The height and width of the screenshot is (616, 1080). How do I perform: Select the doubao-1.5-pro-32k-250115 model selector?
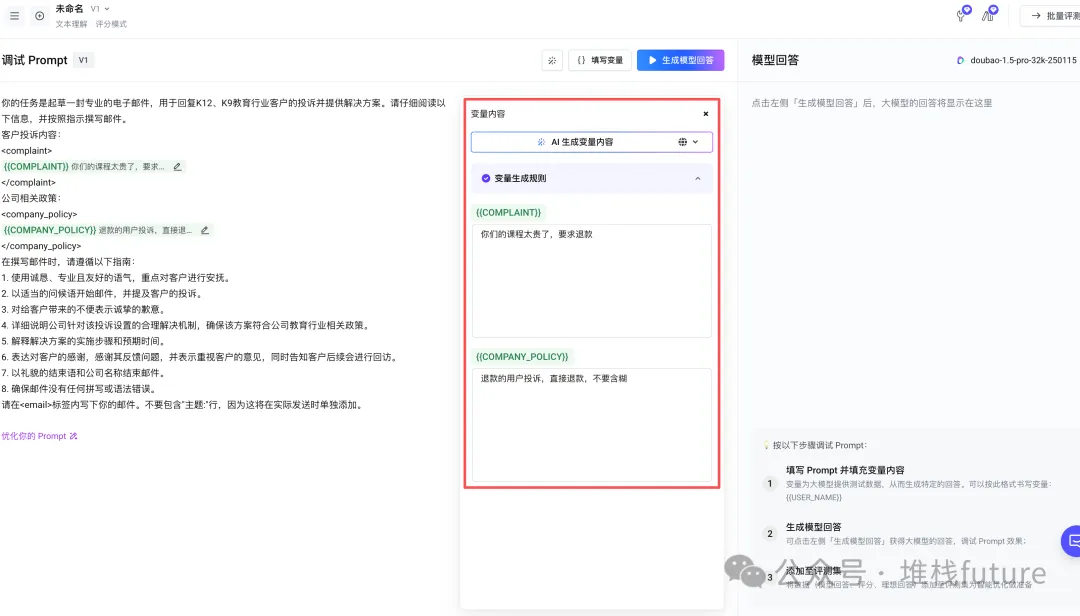pyautogui.click(x=1017, y=61)
